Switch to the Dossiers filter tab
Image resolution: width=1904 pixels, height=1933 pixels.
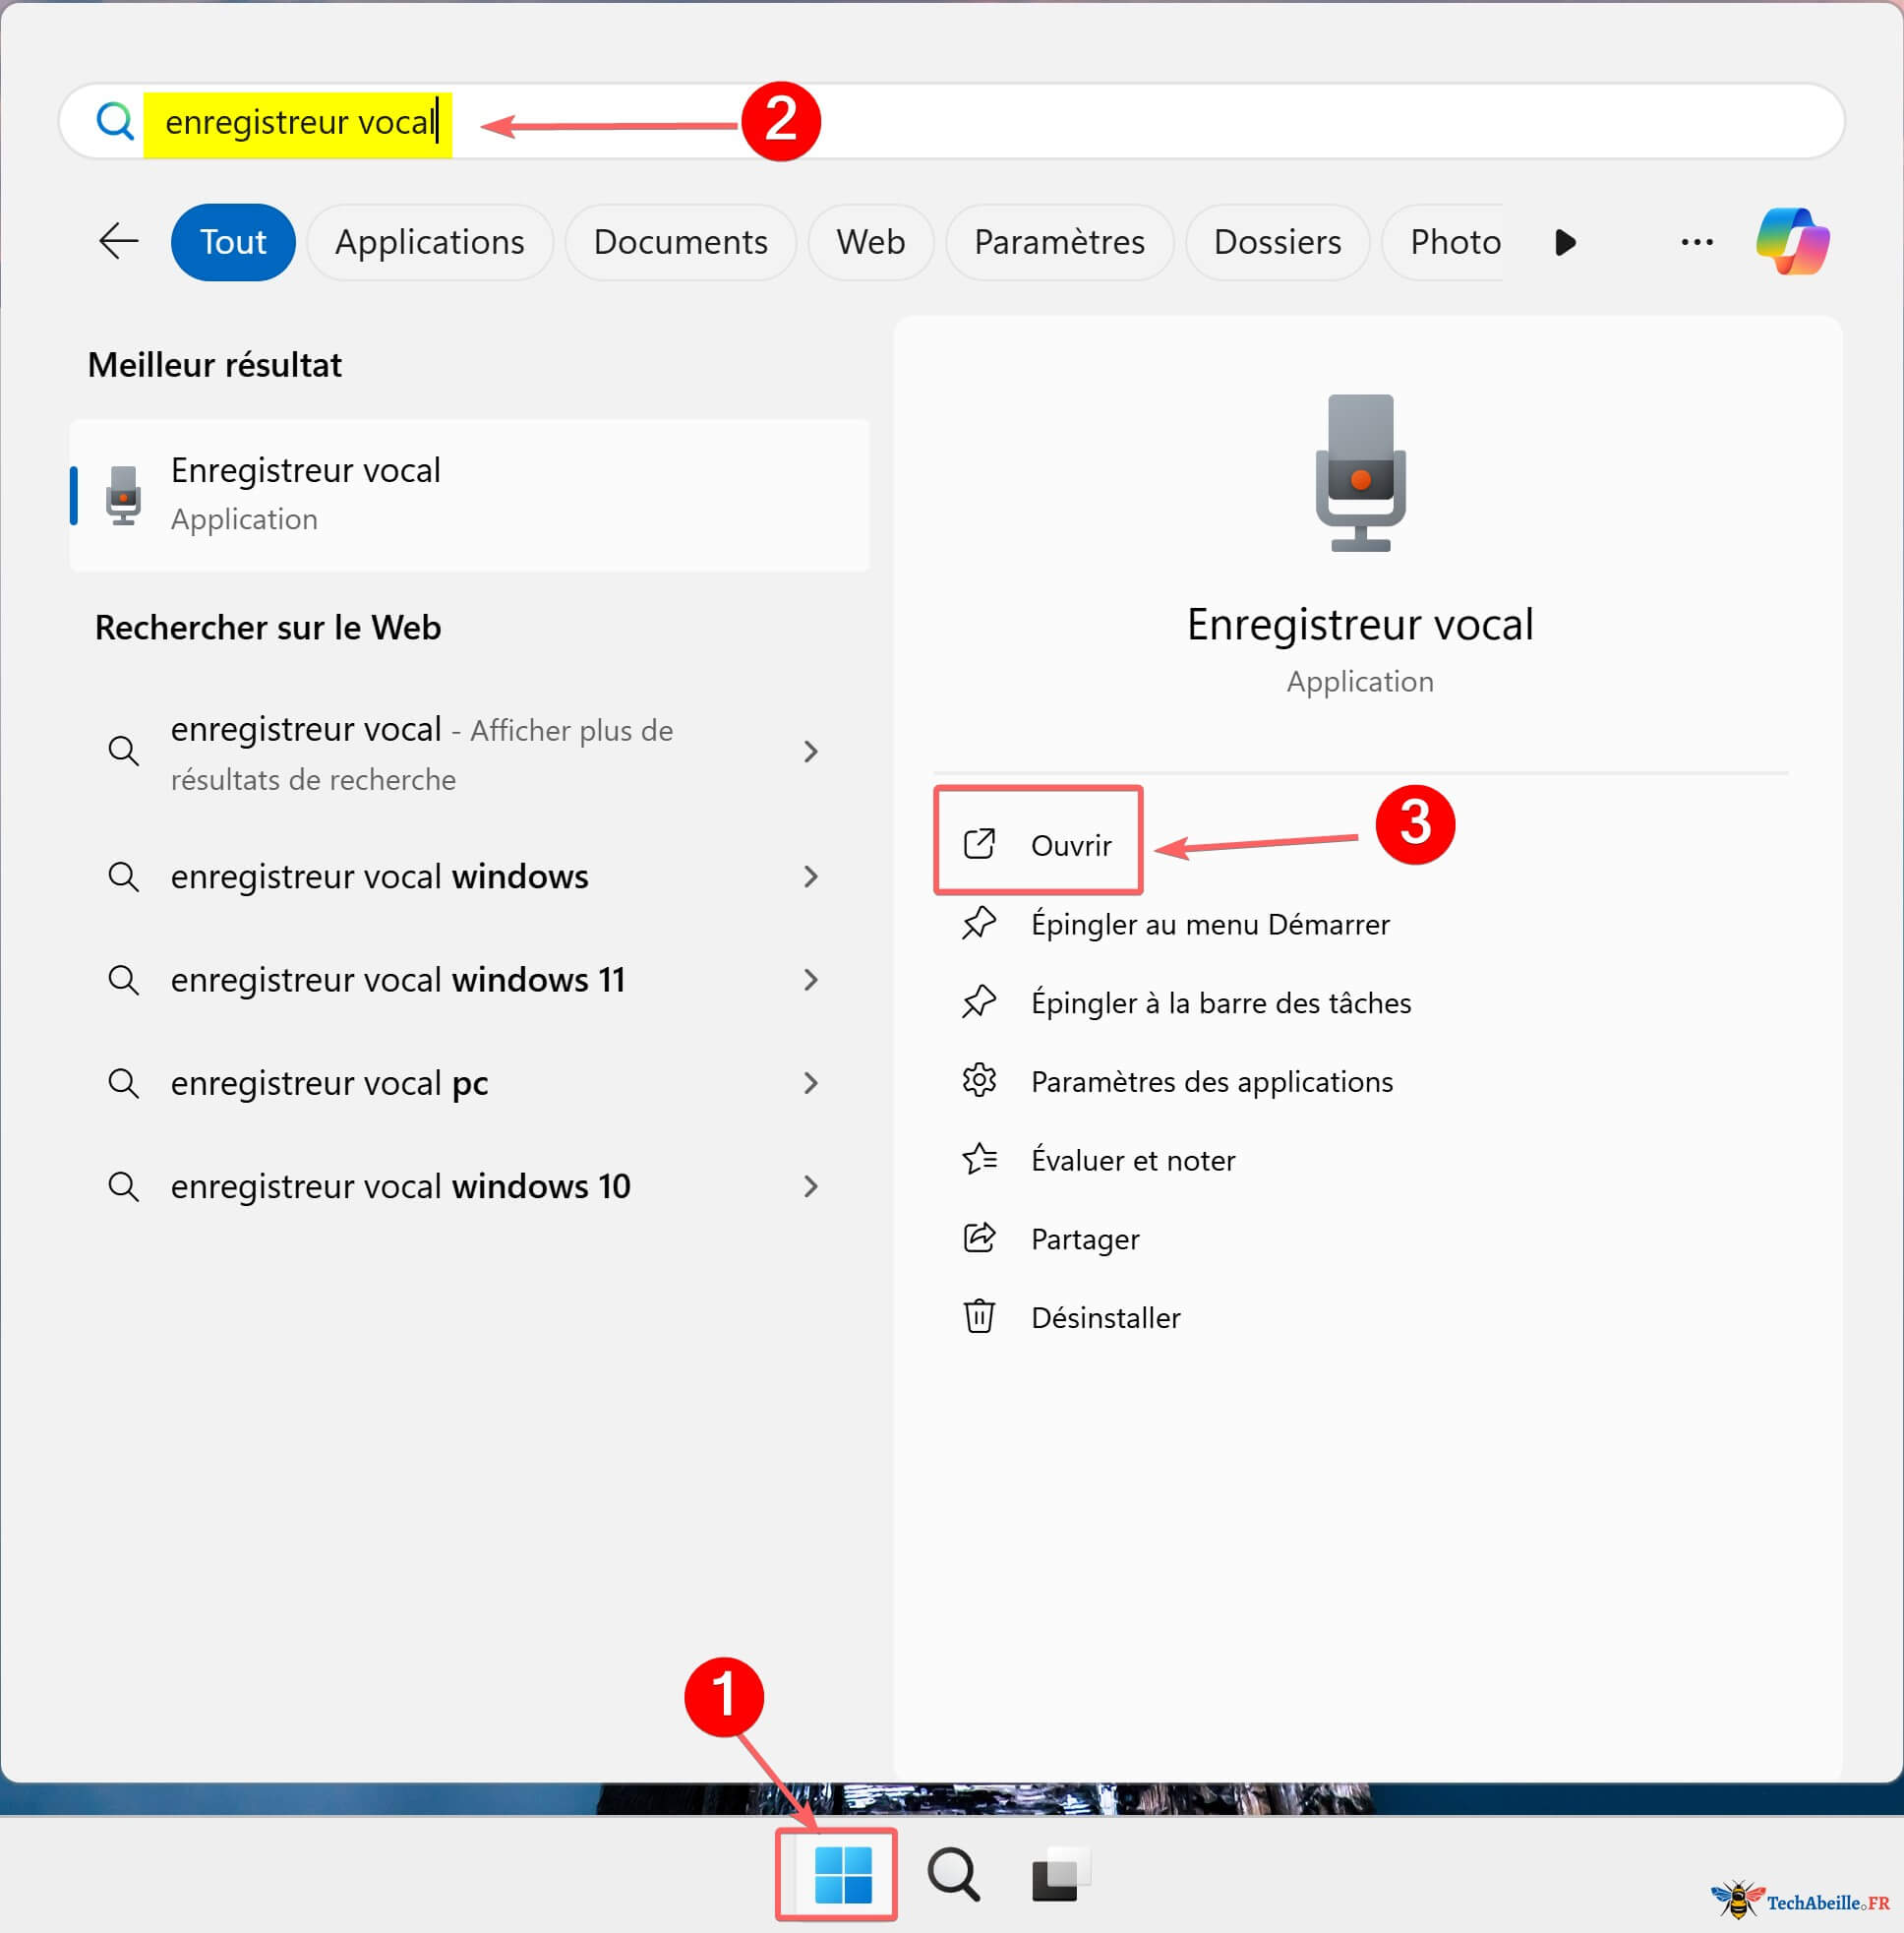click(1277, 241)
